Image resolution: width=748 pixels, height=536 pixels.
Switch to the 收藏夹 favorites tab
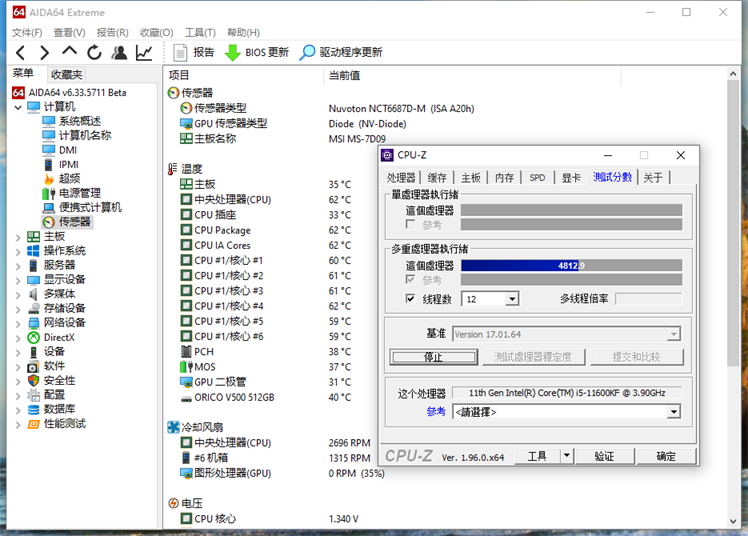click(67, 75)
